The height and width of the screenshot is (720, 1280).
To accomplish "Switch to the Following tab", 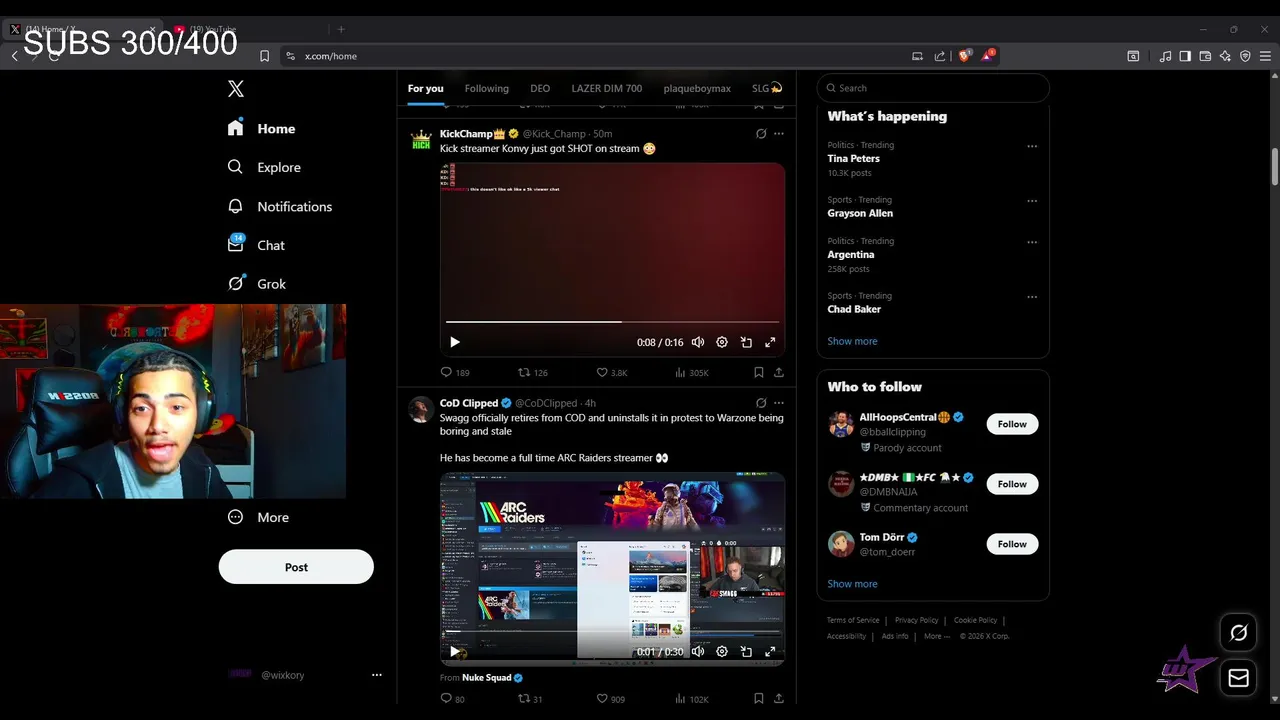I will (x=486, y=88).
